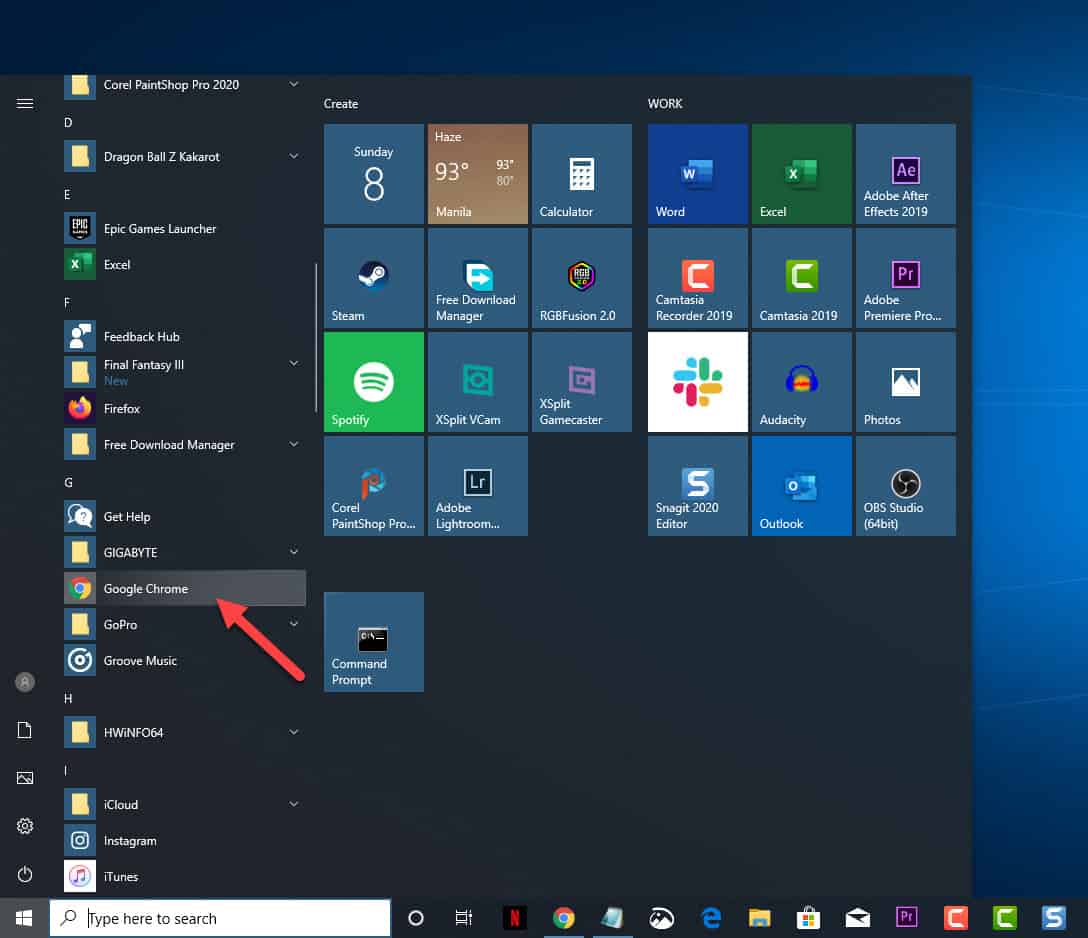Open the Steam tile

[373, 278]
